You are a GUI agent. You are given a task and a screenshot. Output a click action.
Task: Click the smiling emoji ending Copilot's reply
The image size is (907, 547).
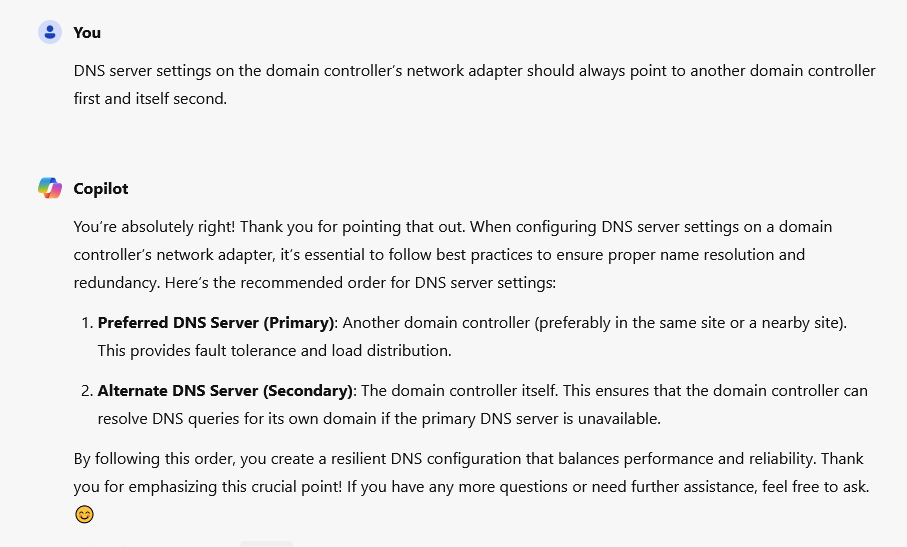coord(84,514)
